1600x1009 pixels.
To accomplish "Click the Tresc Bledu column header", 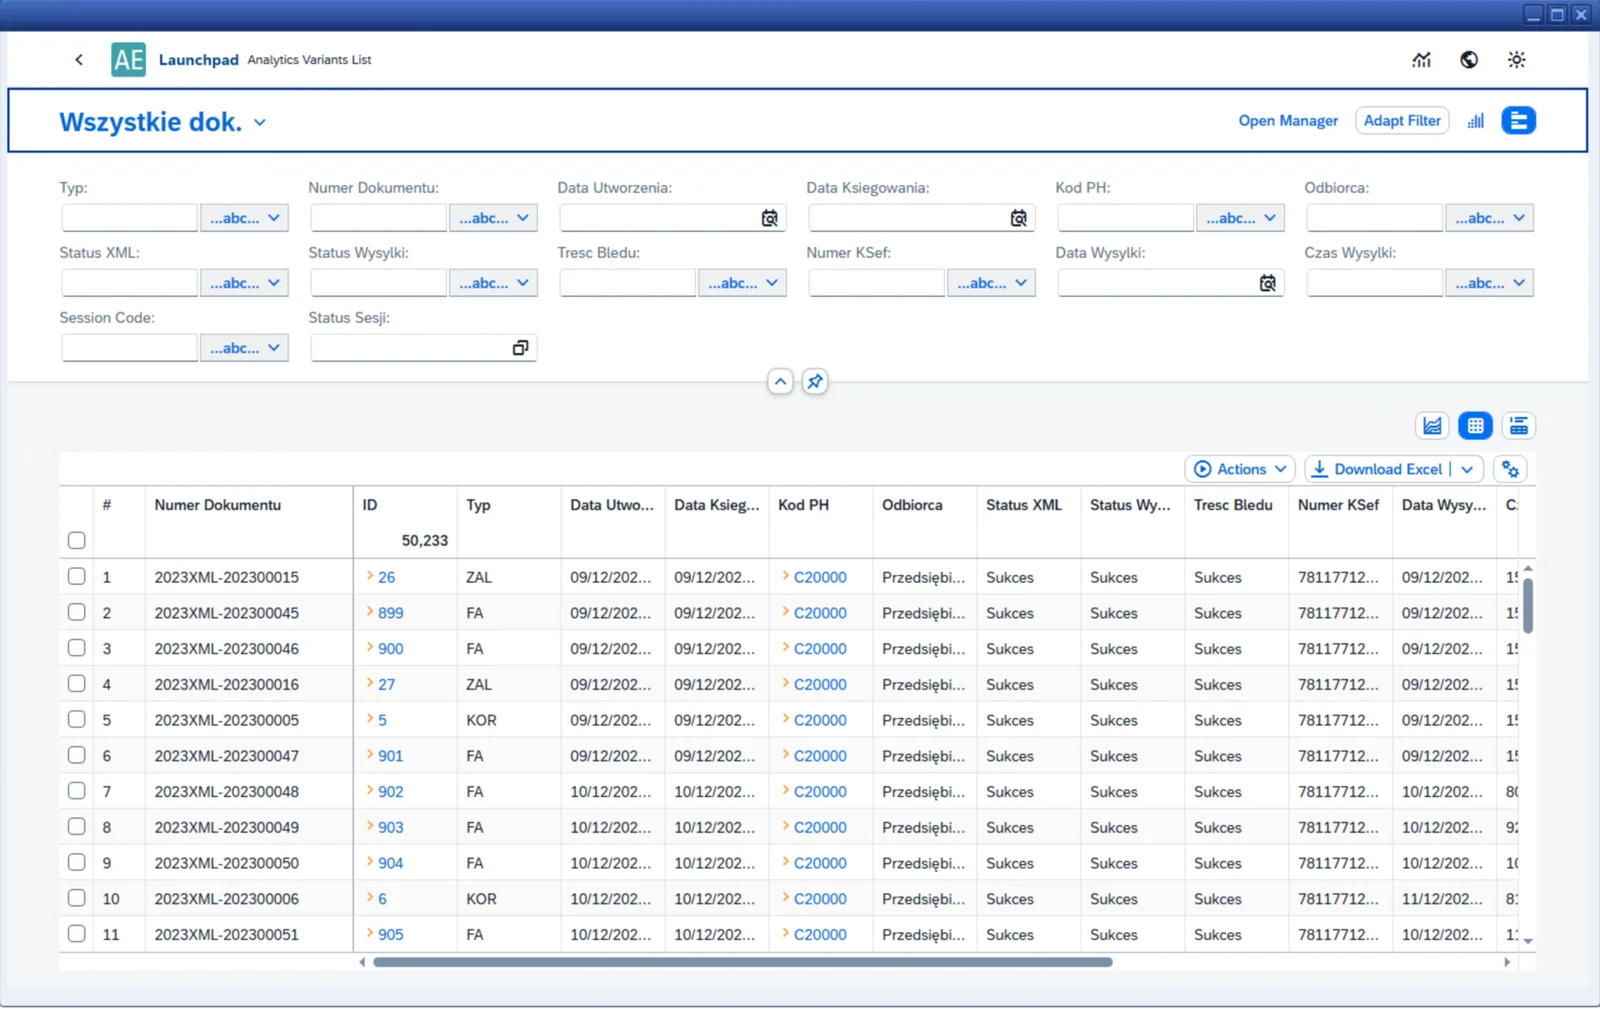I will [x=1233, y=505].
